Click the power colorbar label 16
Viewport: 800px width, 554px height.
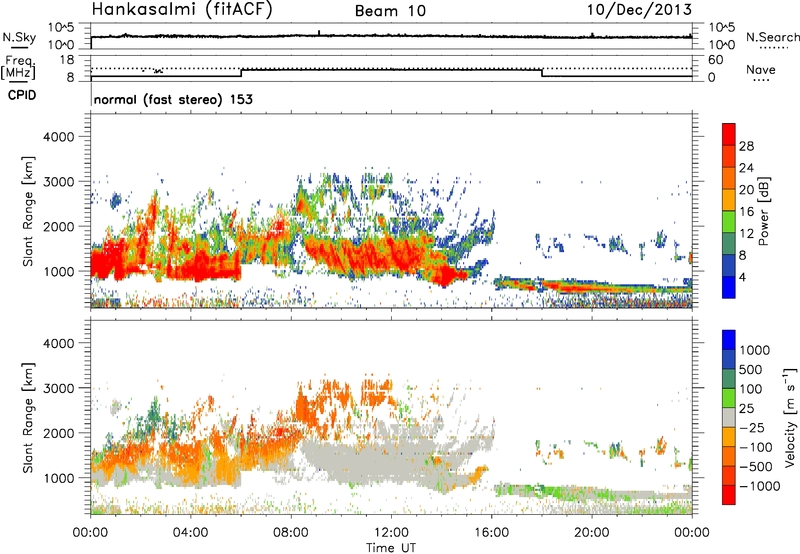[x=746, y=212]
